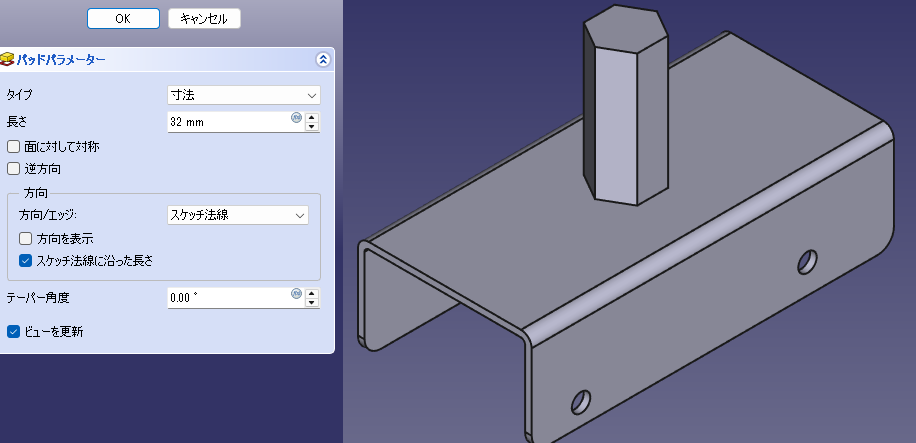Check the 逆方向 option

tap(14, 169)
